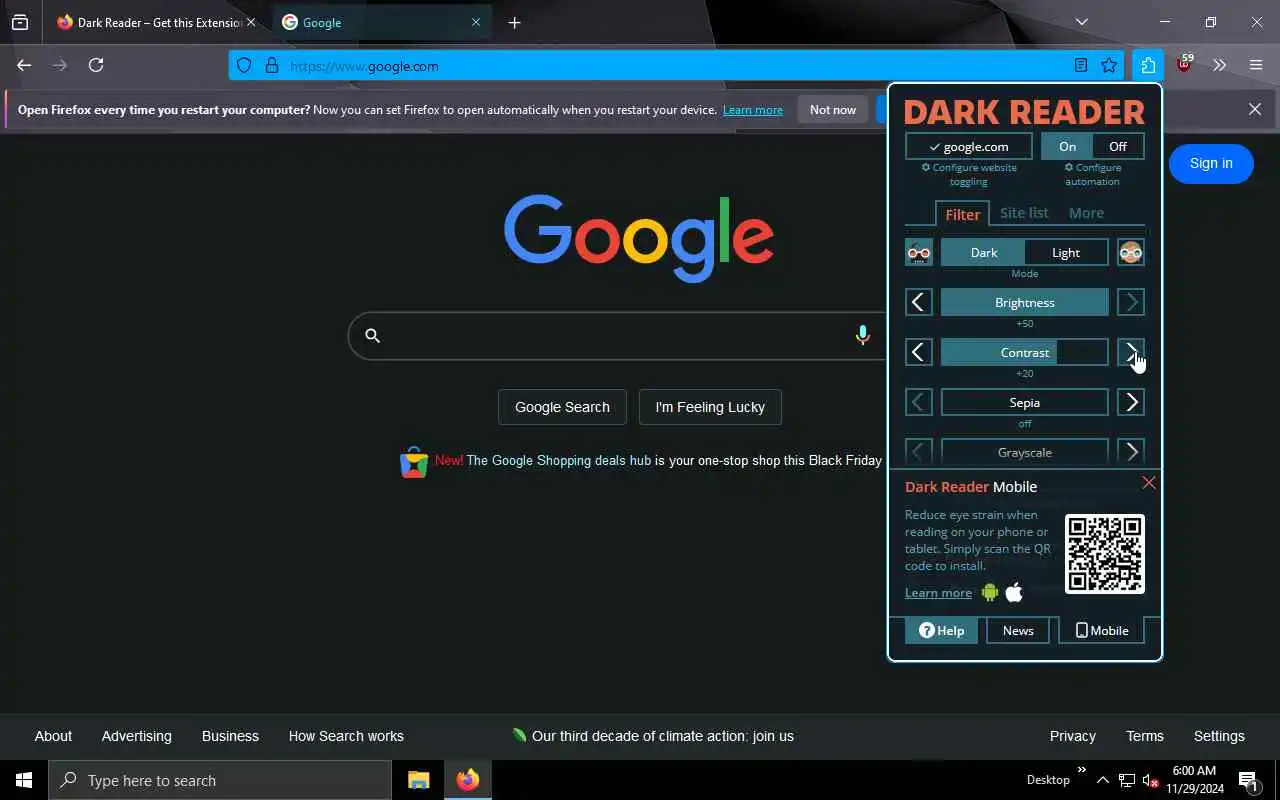This screenshot has width=1280, height=800.
Task: Decrease Contrast with the left arrow
Action: click(918, 352)
